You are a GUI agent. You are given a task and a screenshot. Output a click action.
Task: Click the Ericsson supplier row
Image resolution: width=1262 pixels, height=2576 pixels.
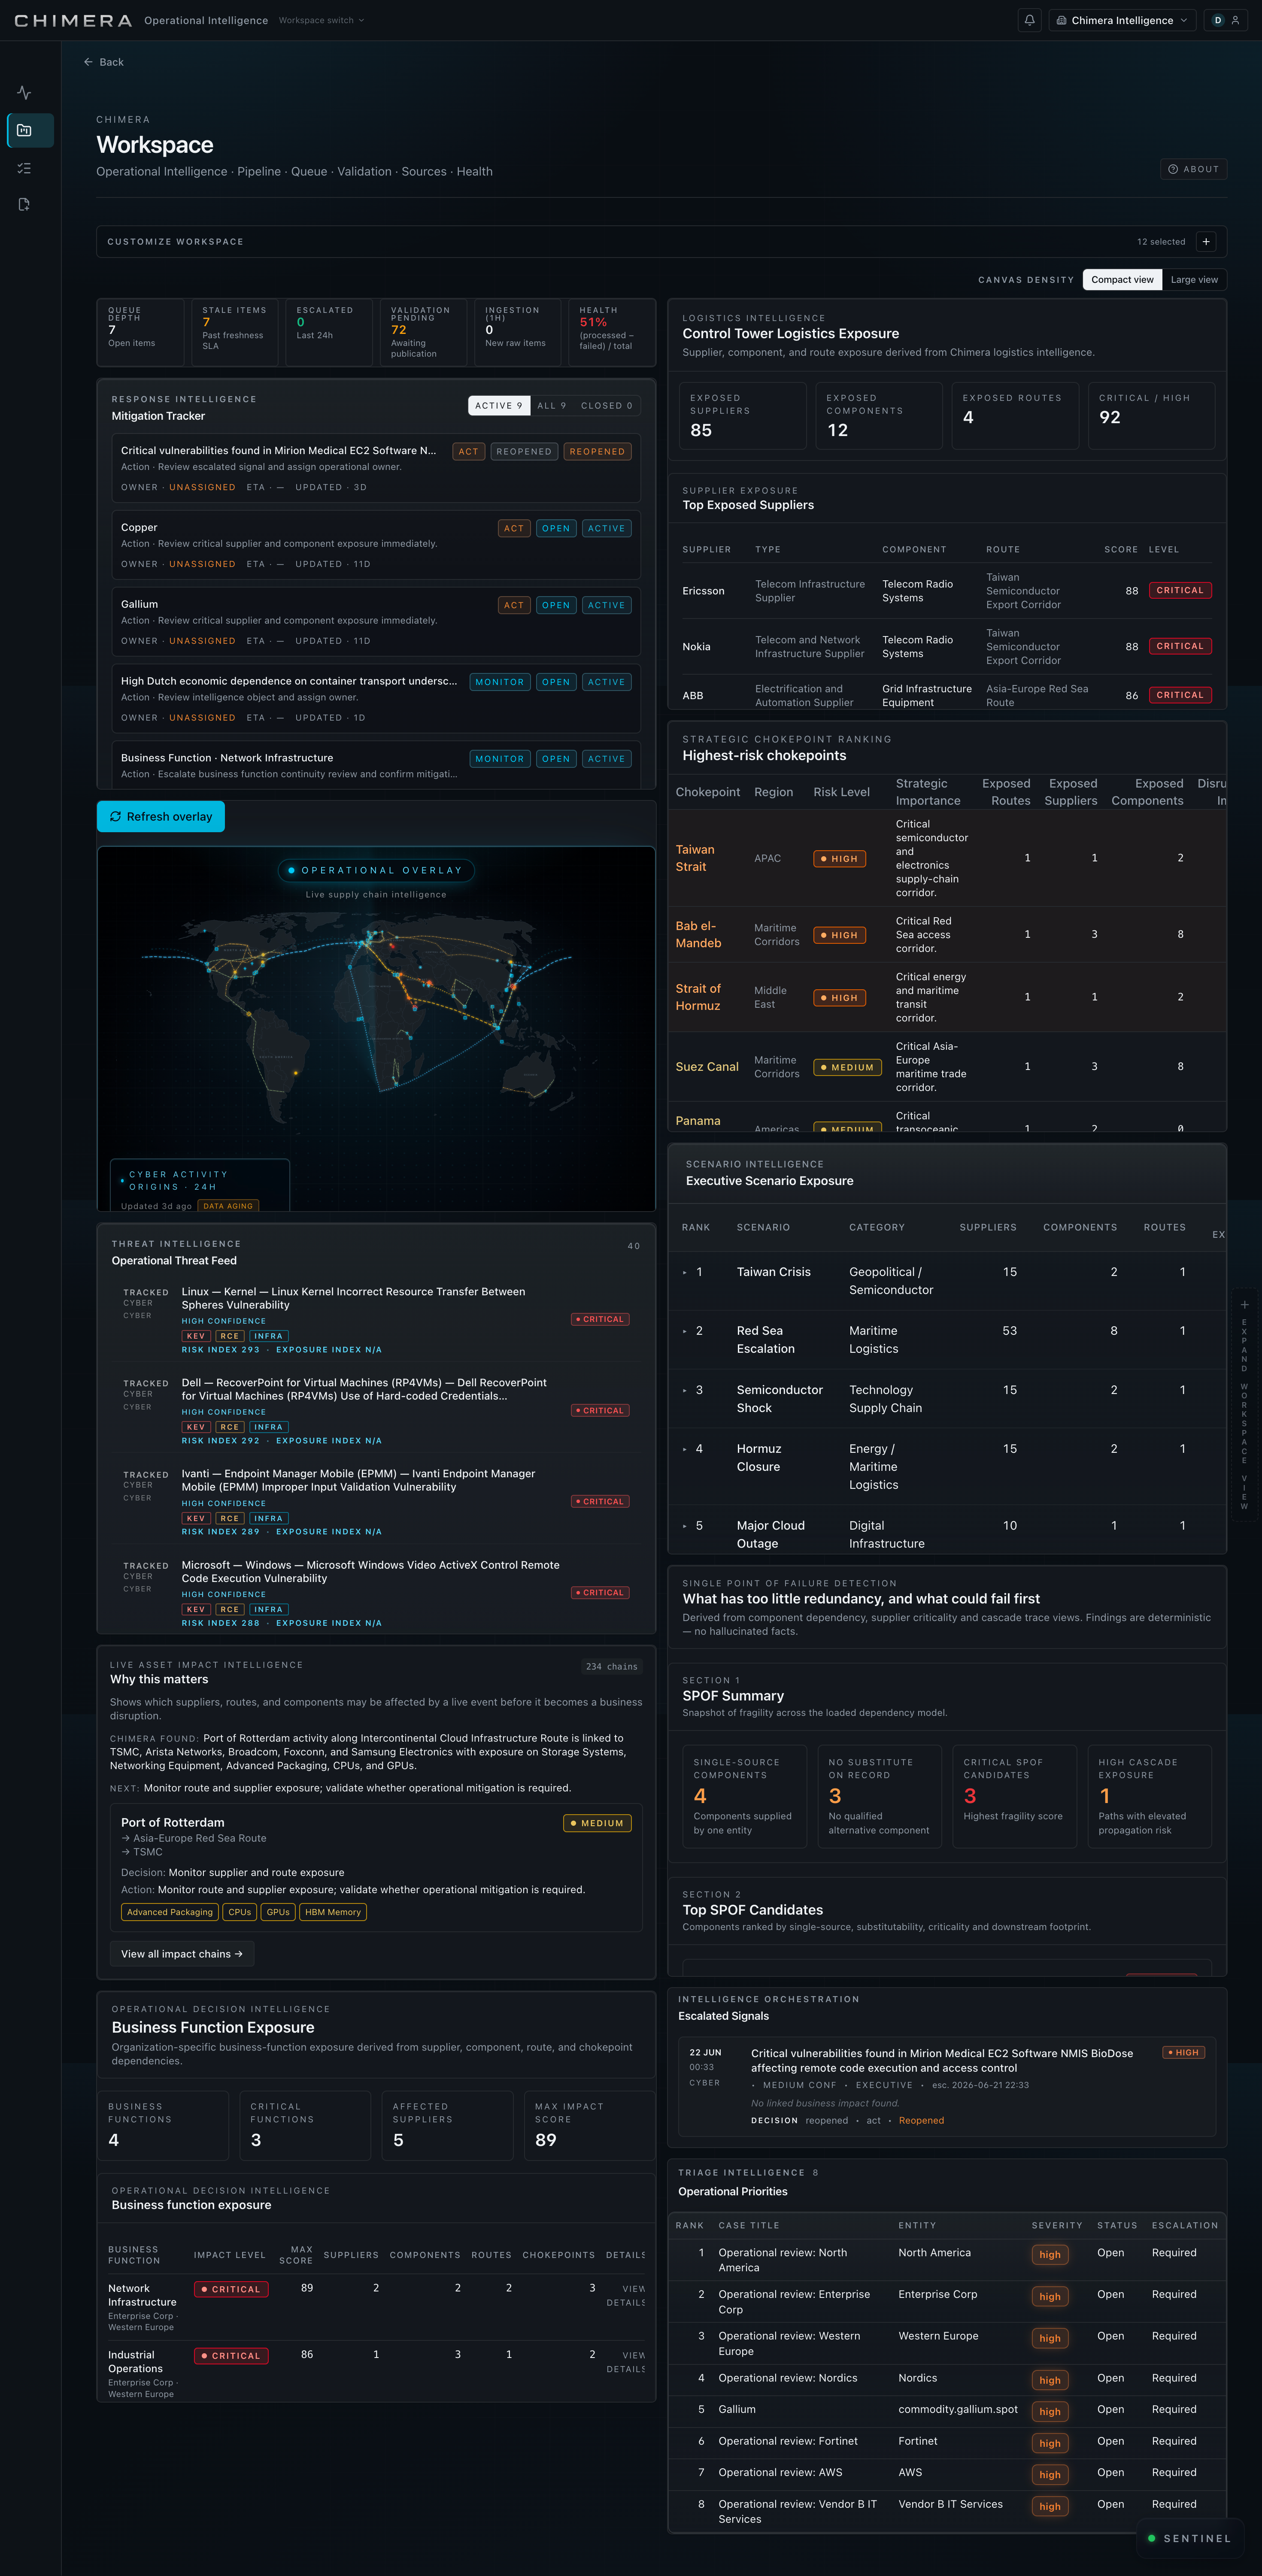(946, 591)
